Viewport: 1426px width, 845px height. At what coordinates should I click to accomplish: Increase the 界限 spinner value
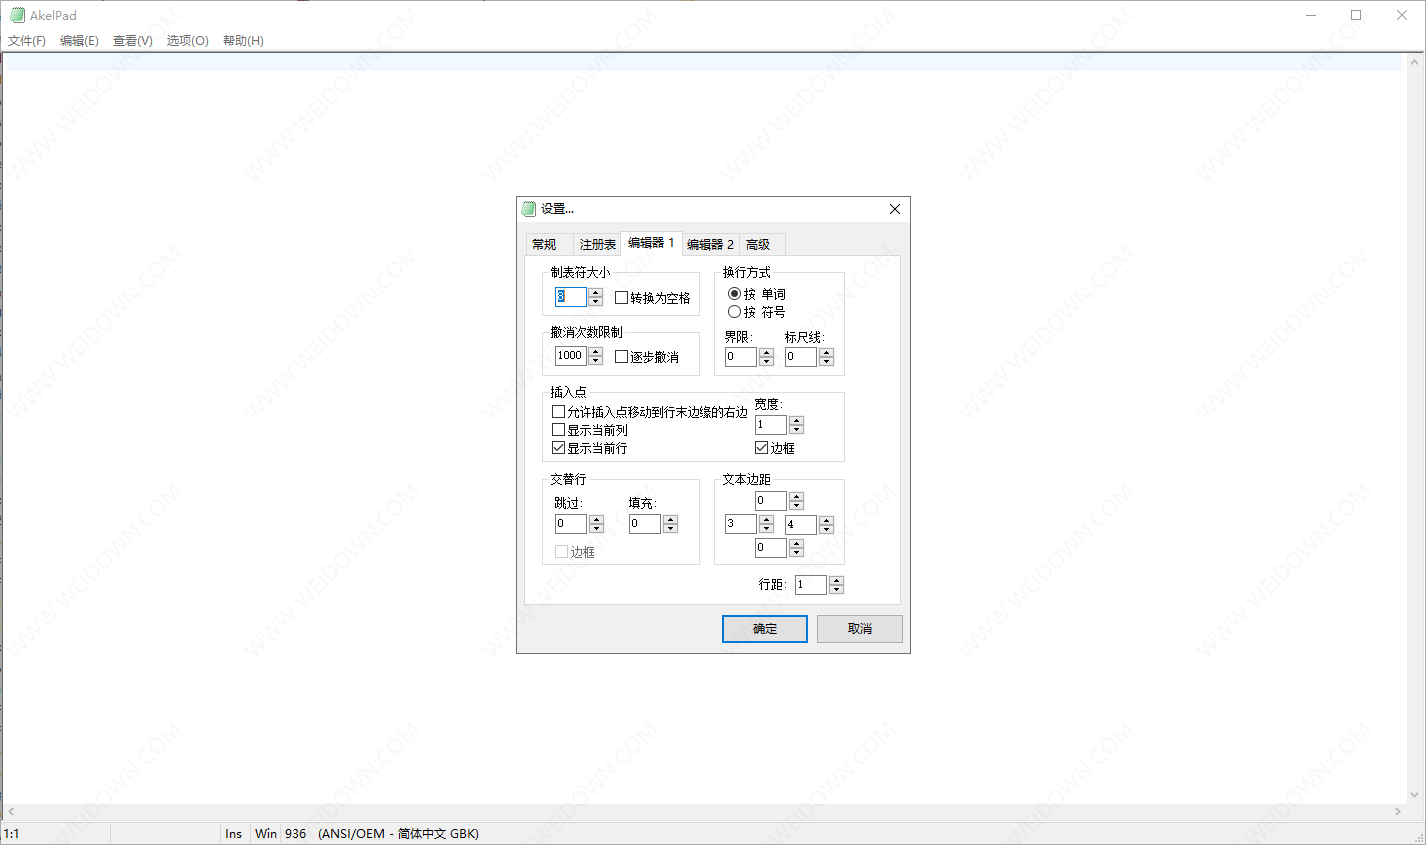tap(766, 352)
